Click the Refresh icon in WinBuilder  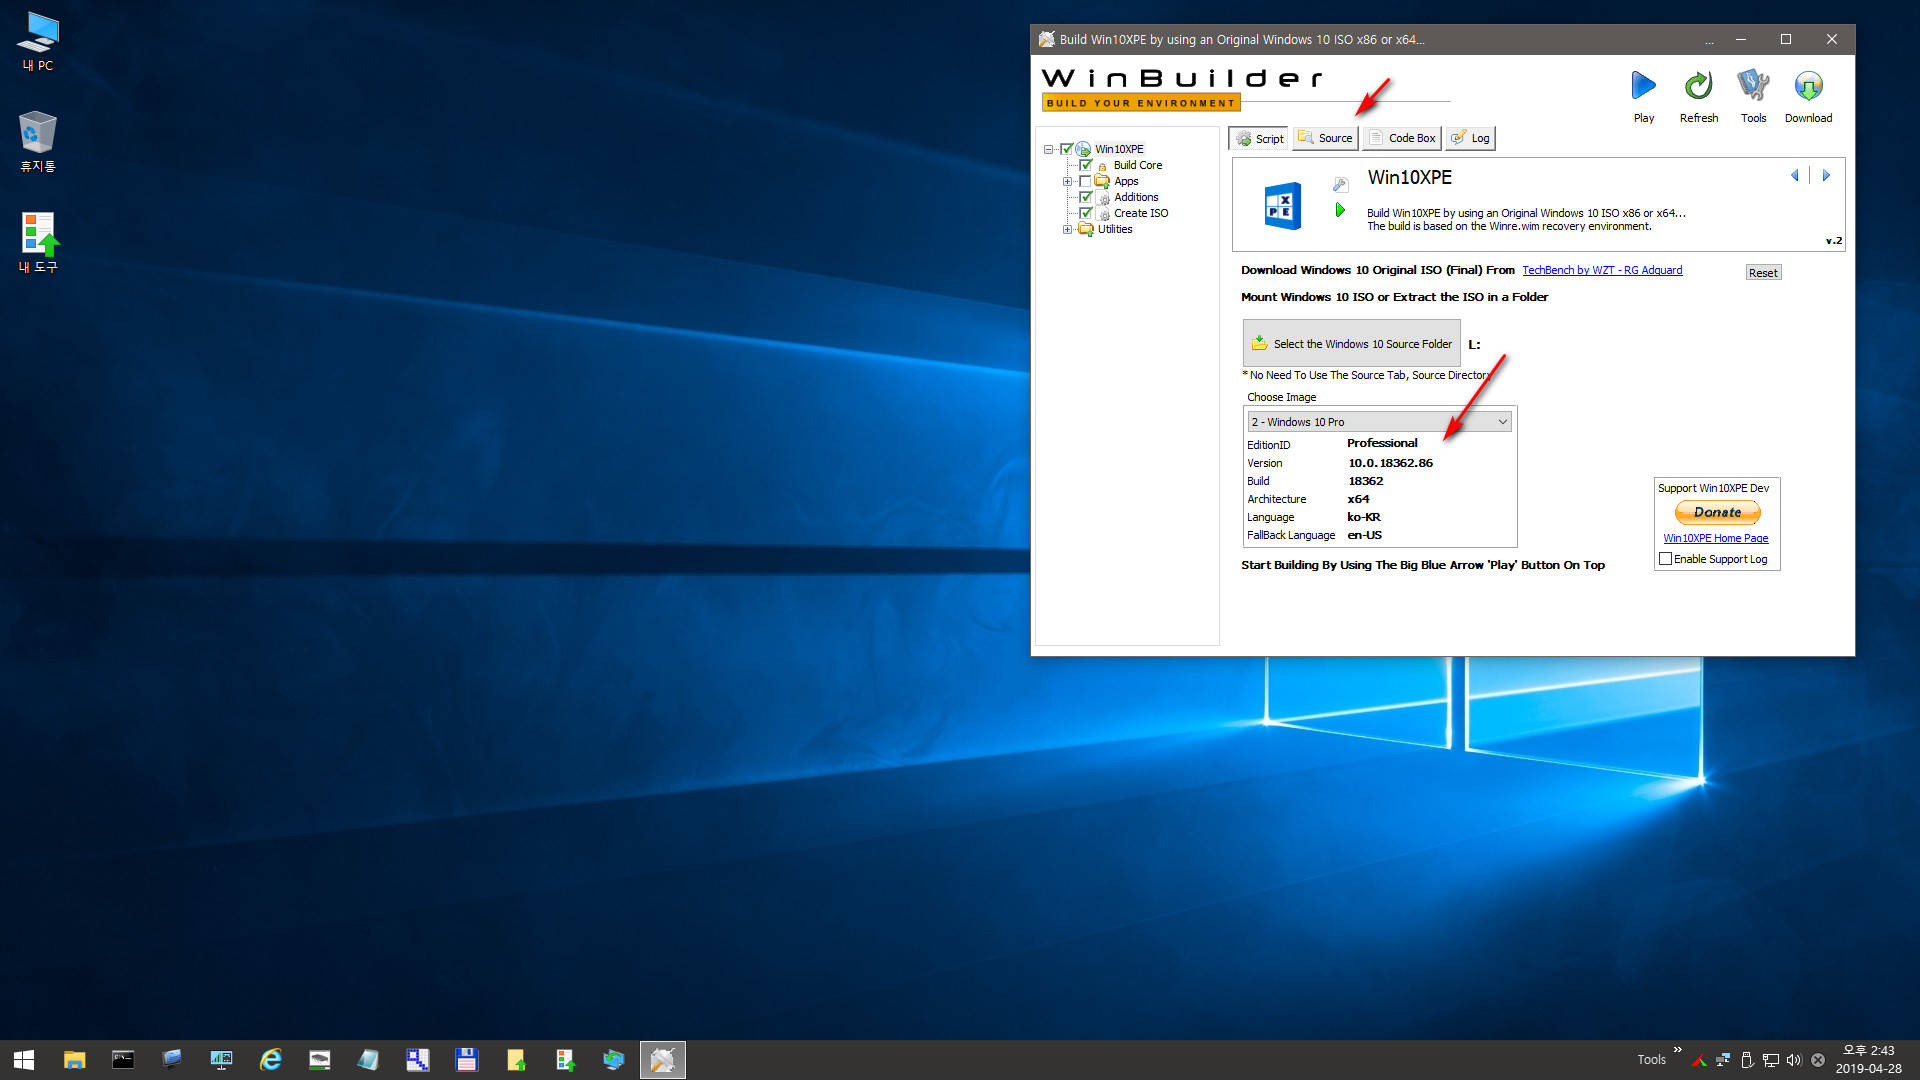click(1698, 86)
